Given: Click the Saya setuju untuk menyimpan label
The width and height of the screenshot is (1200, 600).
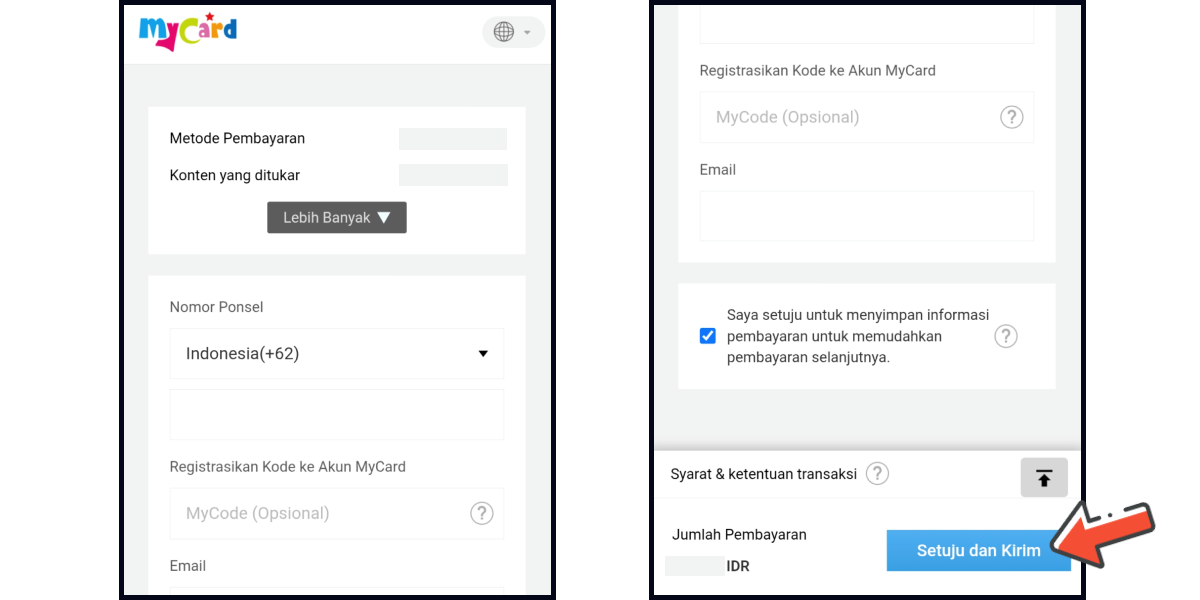Looking at the screenshot, I should click(x=857, y=336).
